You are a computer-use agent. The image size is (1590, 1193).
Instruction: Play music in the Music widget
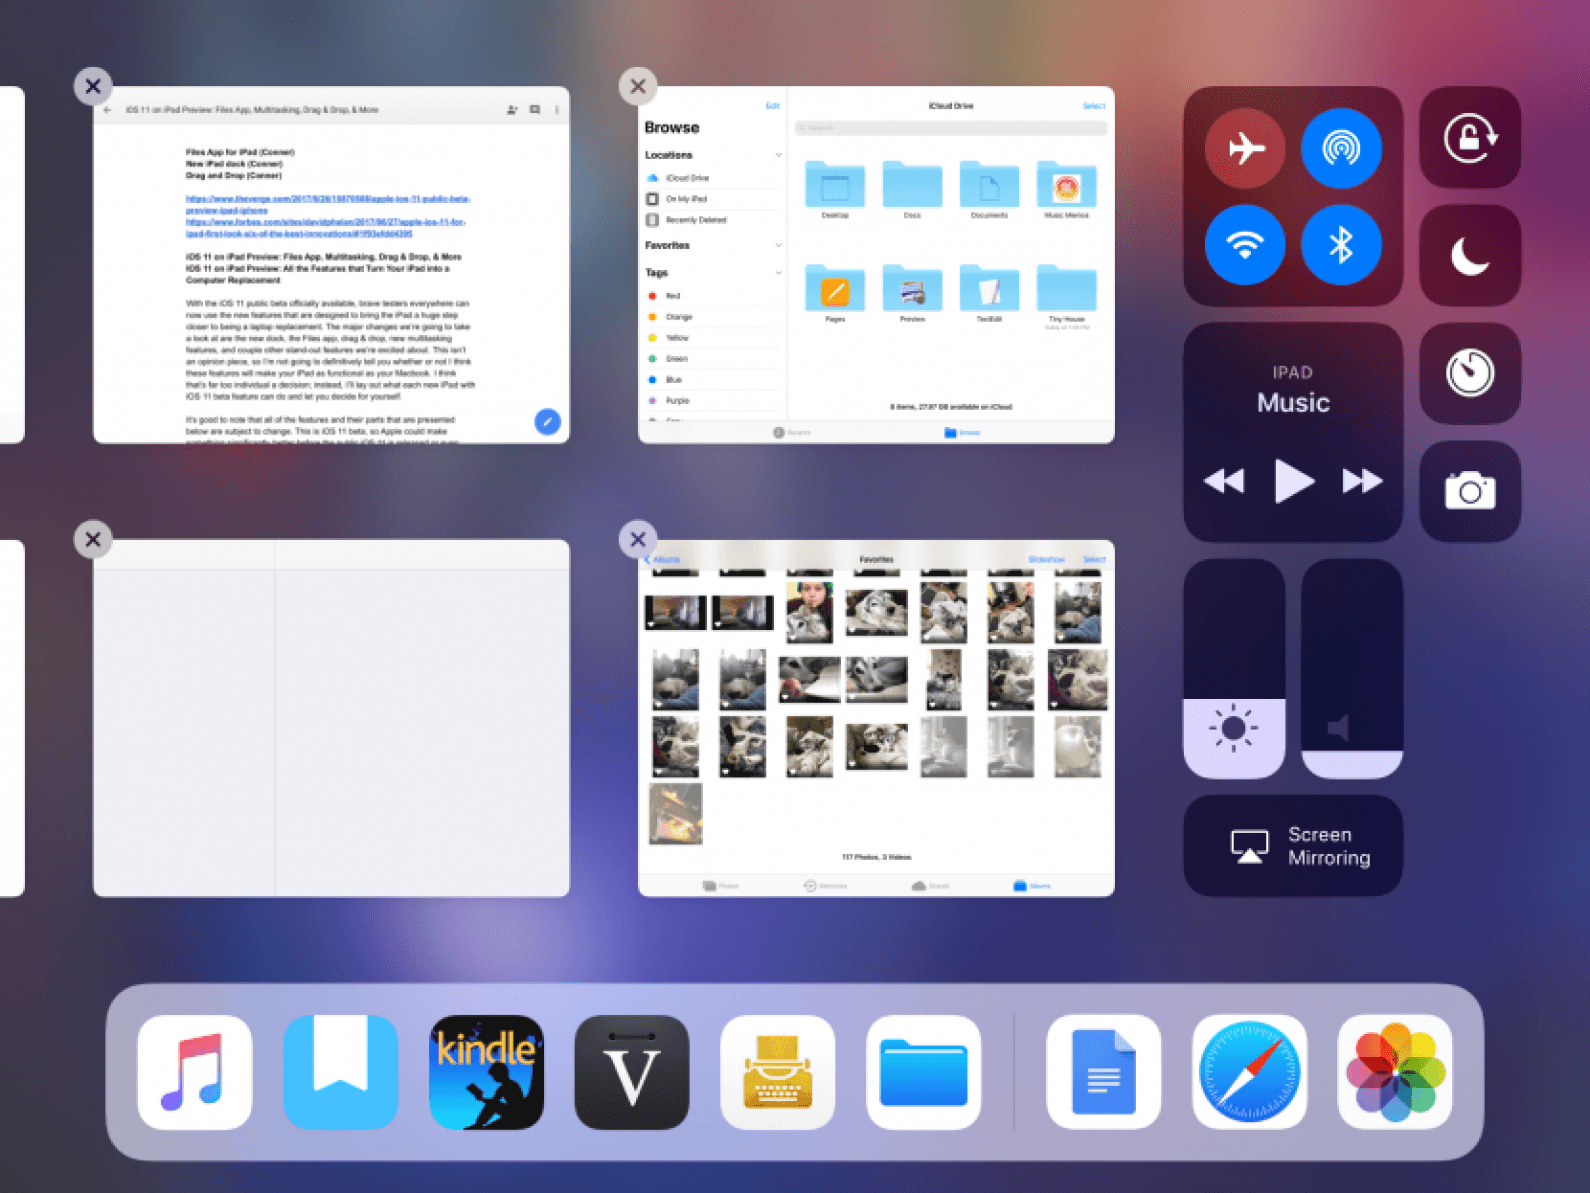[1293, 481]
